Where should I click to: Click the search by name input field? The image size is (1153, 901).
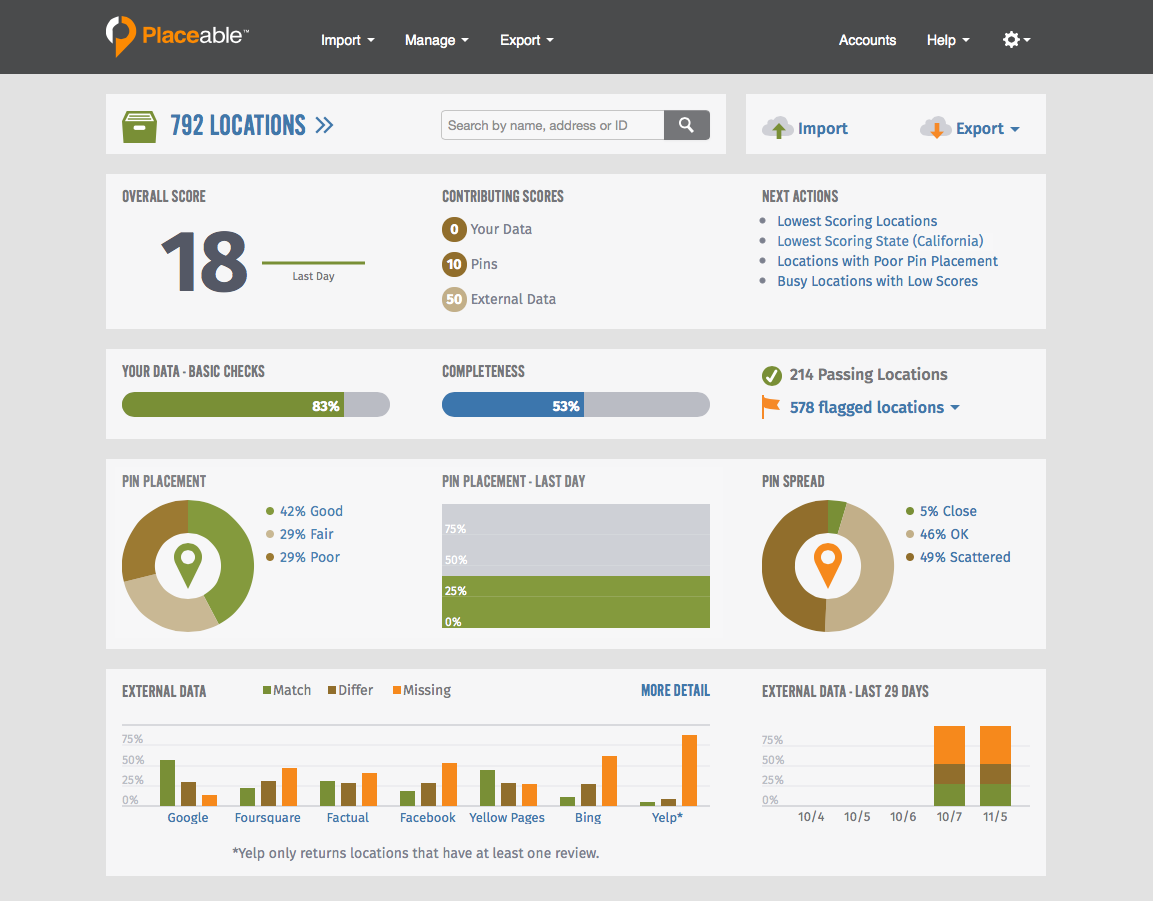click(x=553, y=125)
